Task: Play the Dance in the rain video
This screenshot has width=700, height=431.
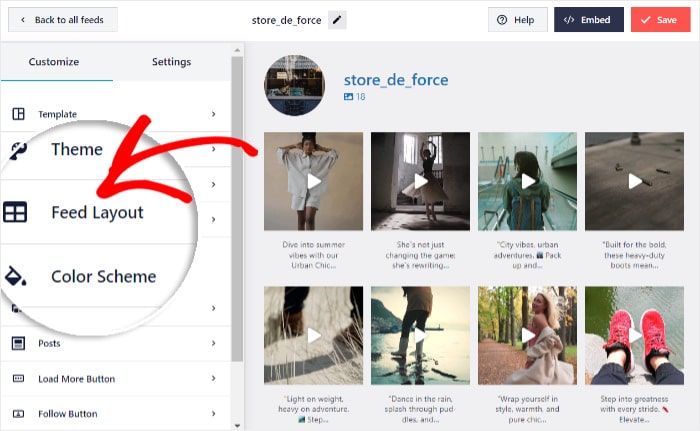Action: 421,335
